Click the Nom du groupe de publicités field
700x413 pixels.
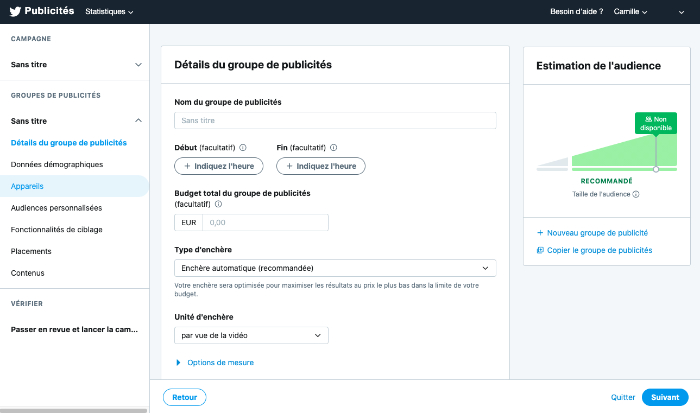click(335, 120)
